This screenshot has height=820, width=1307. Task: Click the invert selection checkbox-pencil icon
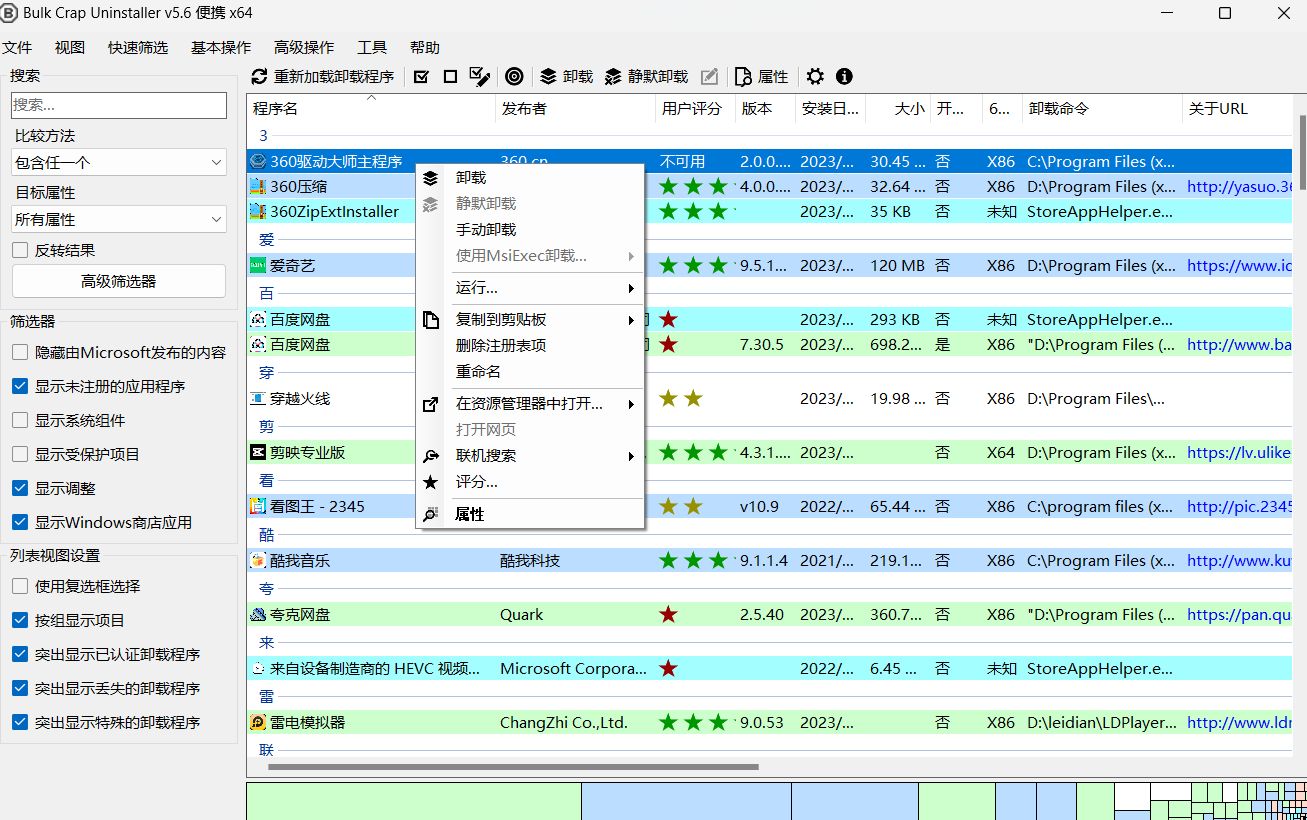pyautogui.click(x=479, y=76)
